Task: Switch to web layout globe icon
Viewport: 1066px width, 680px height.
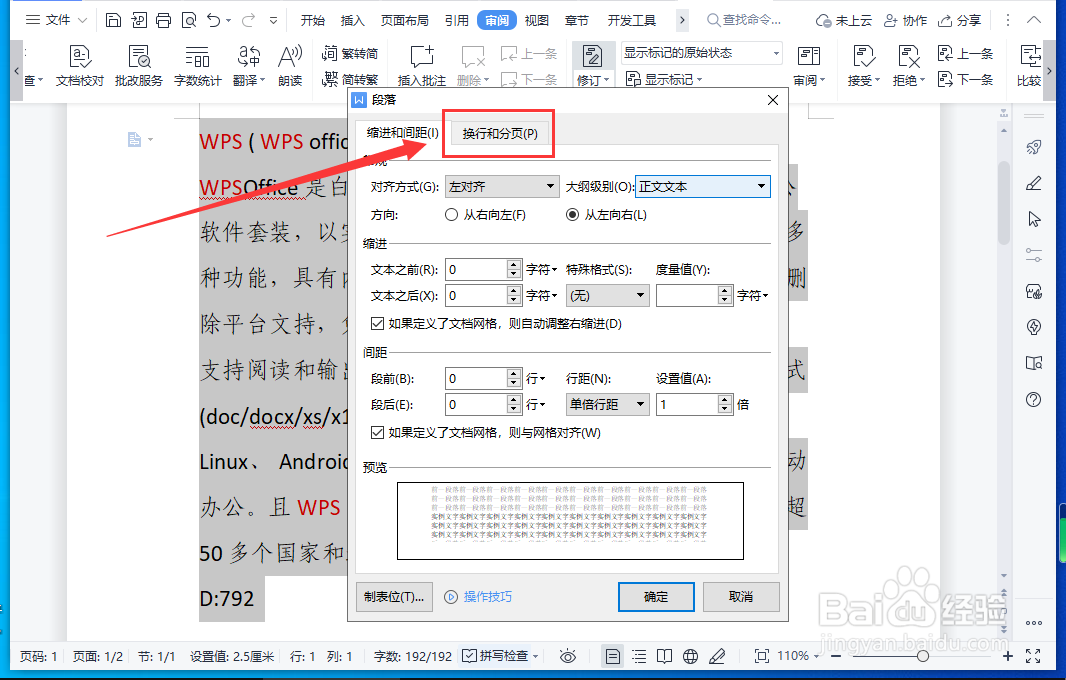Action: click(691, 656)
